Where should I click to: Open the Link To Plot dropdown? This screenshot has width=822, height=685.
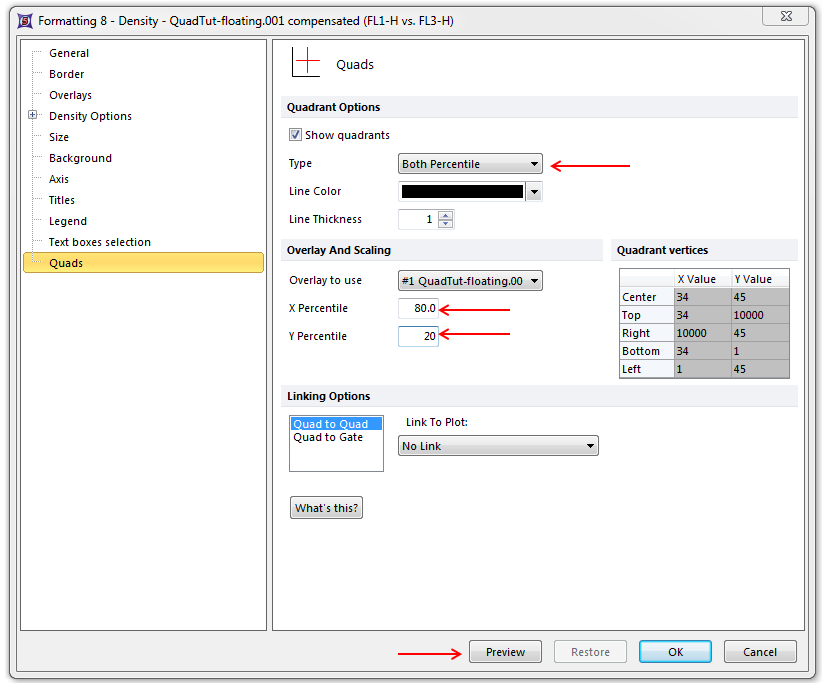click(498, 446)
